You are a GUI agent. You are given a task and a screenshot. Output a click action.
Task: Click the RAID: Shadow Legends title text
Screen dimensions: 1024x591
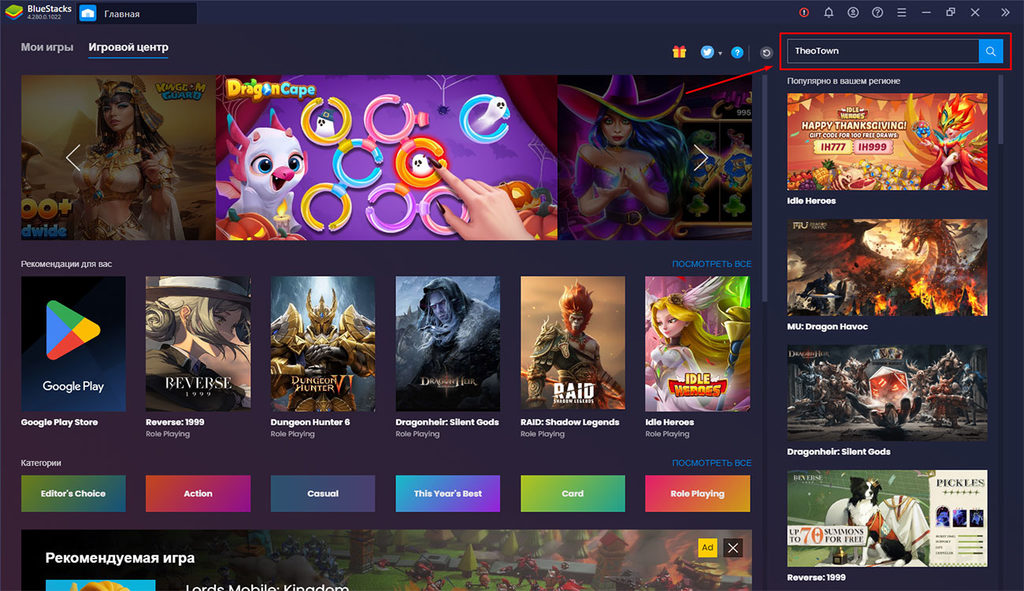[x=569, y=422]
